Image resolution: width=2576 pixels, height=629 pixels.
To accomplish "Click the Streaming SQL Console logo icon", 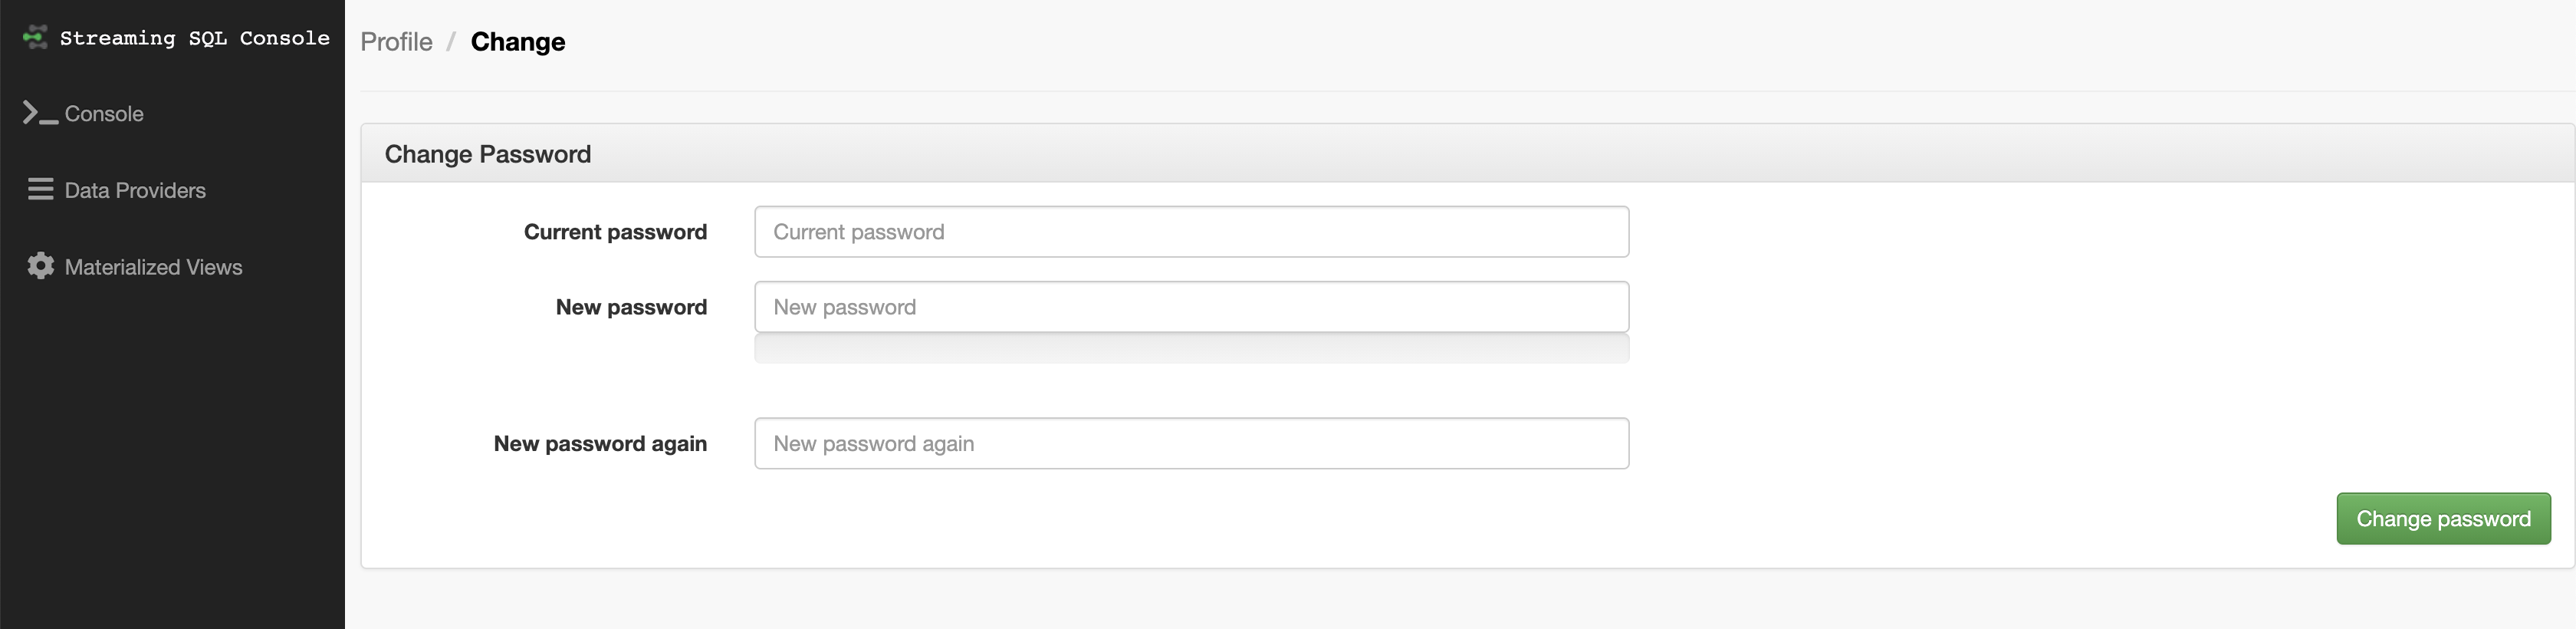I will tap(35, 38).
